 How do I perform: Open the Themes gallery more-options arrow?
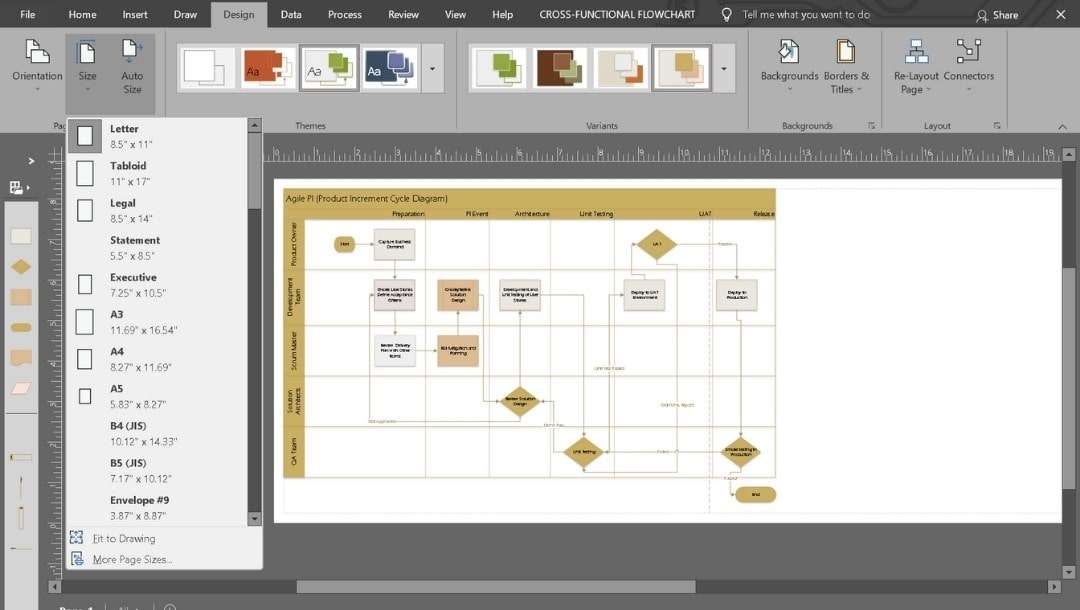pos(433,68)
